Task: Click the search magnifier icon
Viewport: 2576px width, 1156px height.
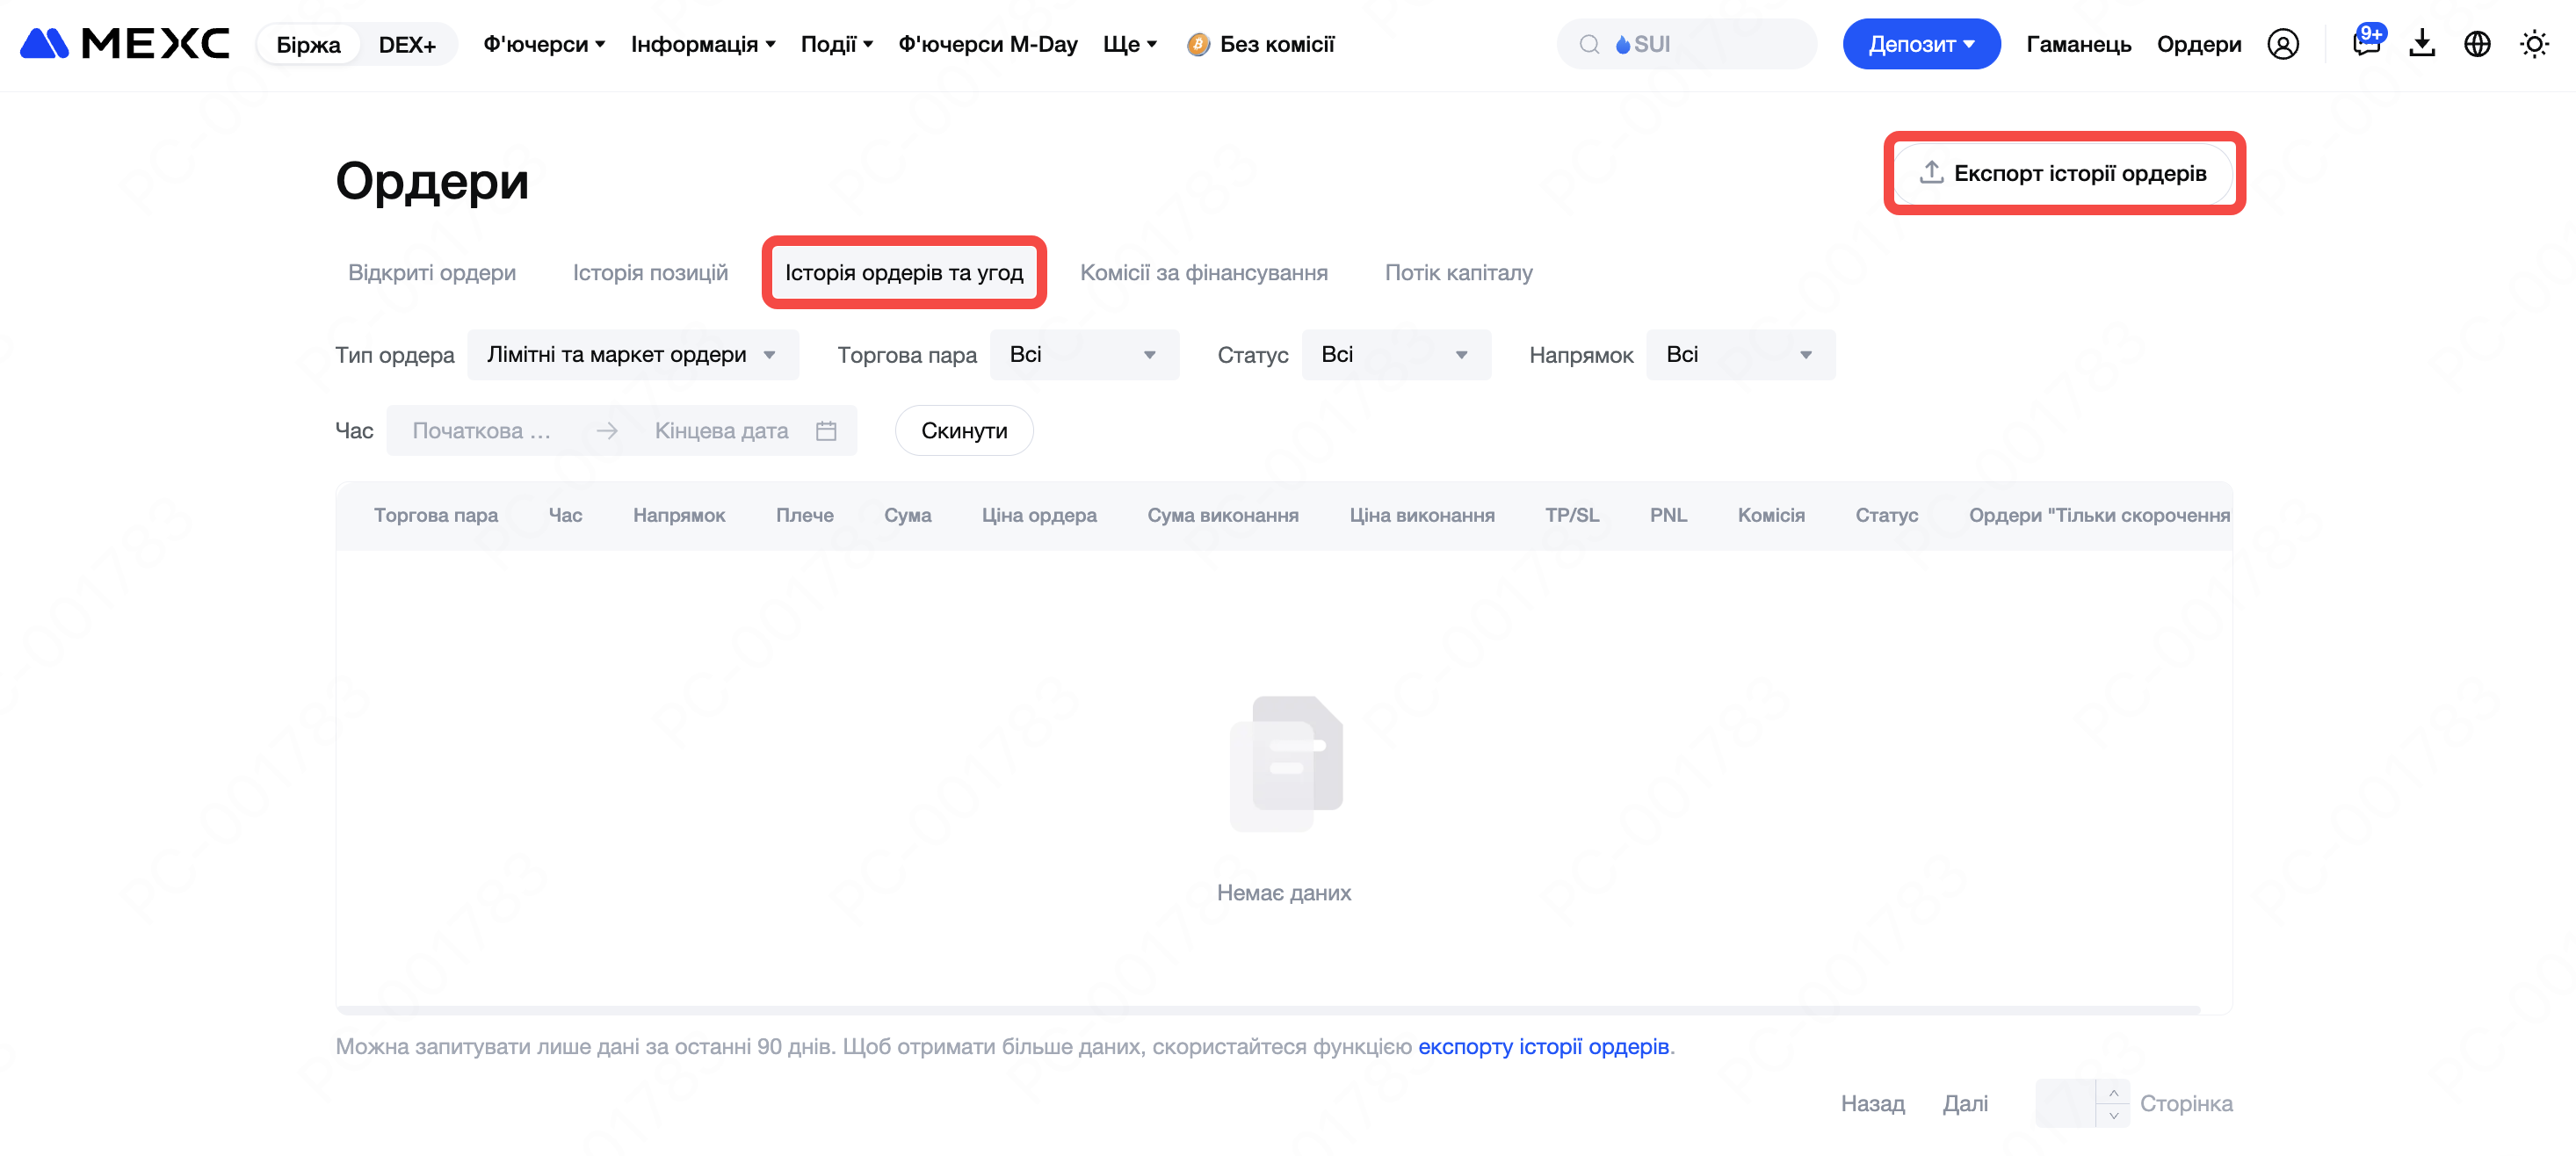Action: pyautogui.click(x=1588, y=44)
